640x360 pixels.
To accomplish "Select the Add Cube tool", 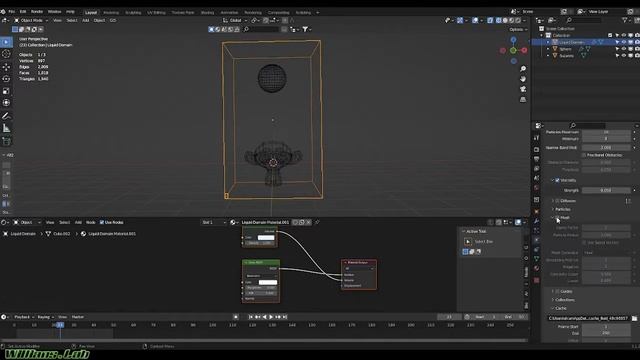I will click(6, 141).
